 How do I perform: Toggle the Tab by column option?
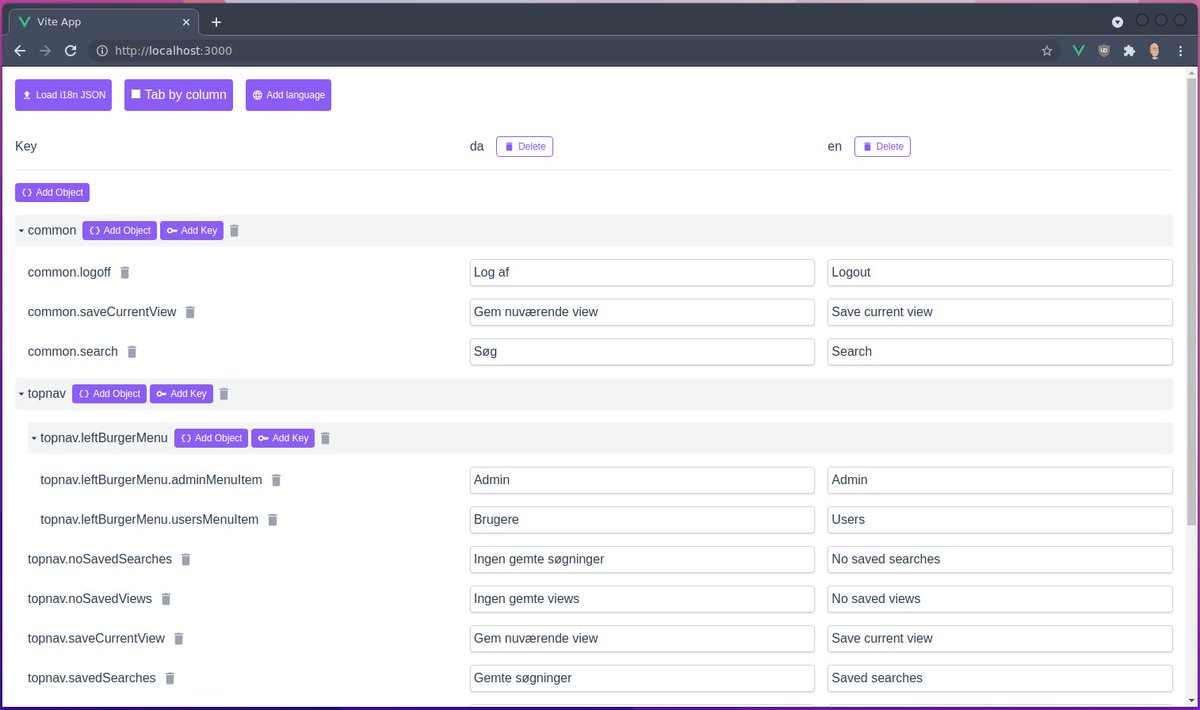pos(178,95)
